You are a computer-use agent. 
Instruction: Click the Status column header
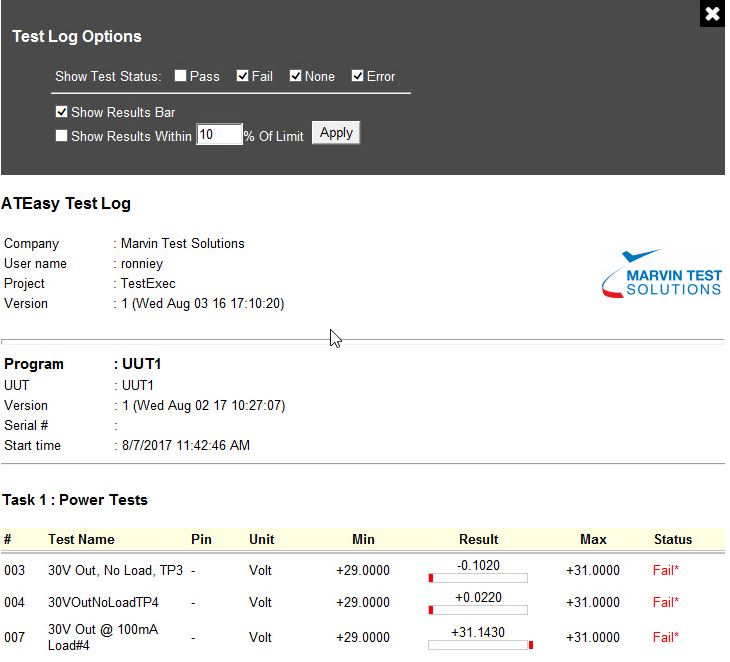[x=673, y=539]
